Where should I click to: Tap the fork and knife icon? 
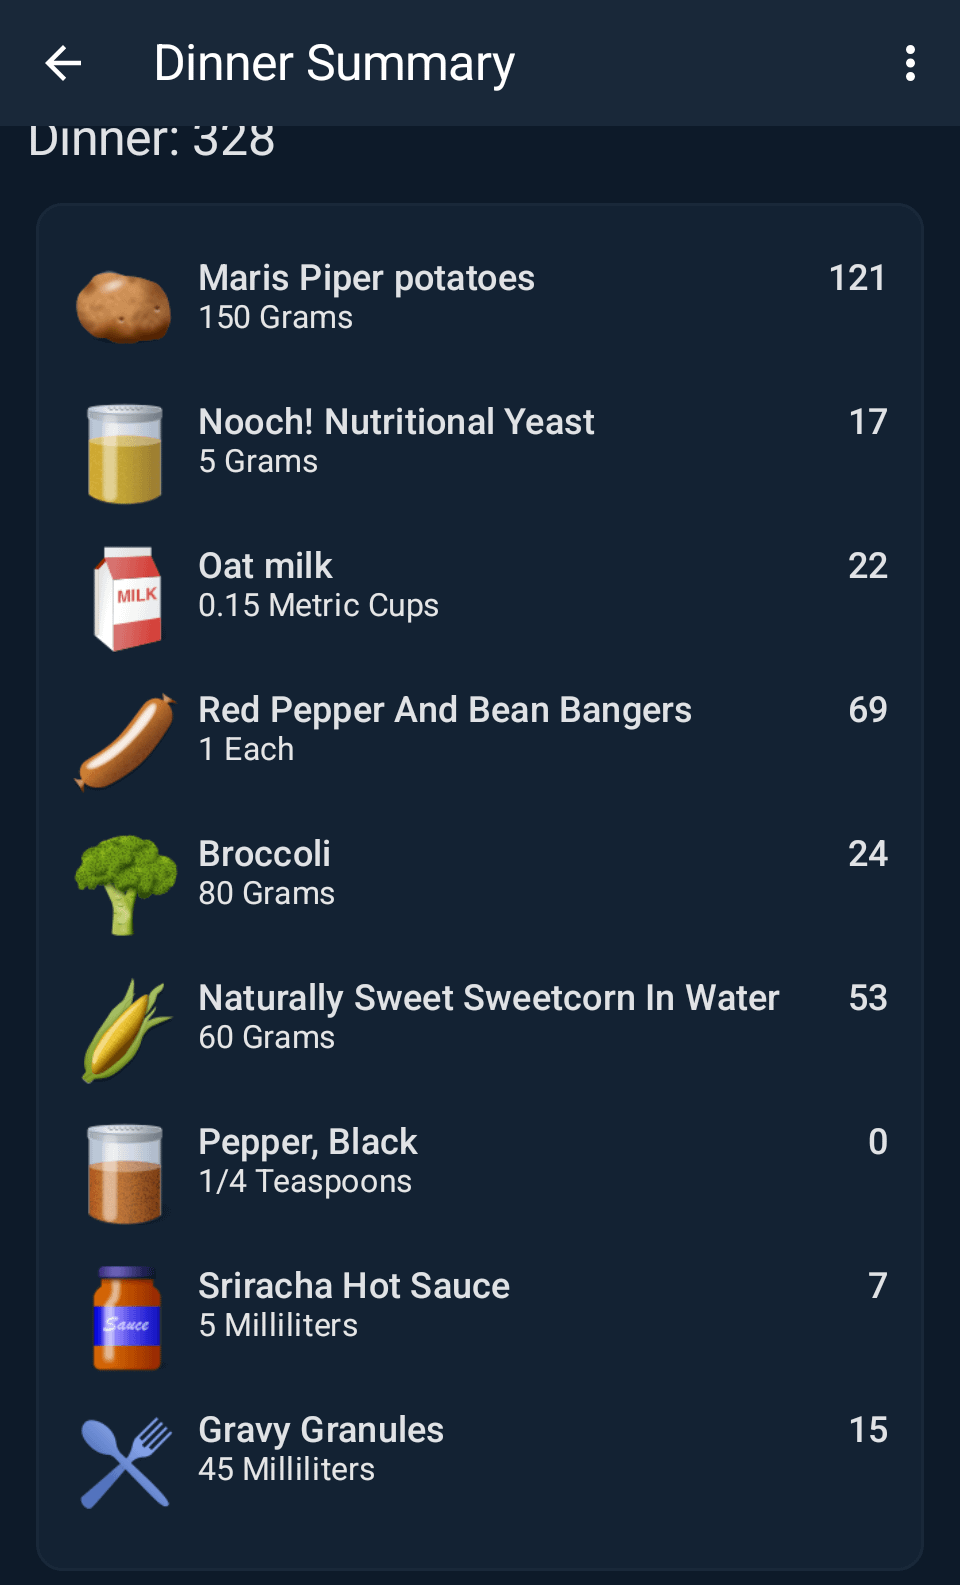(126, 1461)
